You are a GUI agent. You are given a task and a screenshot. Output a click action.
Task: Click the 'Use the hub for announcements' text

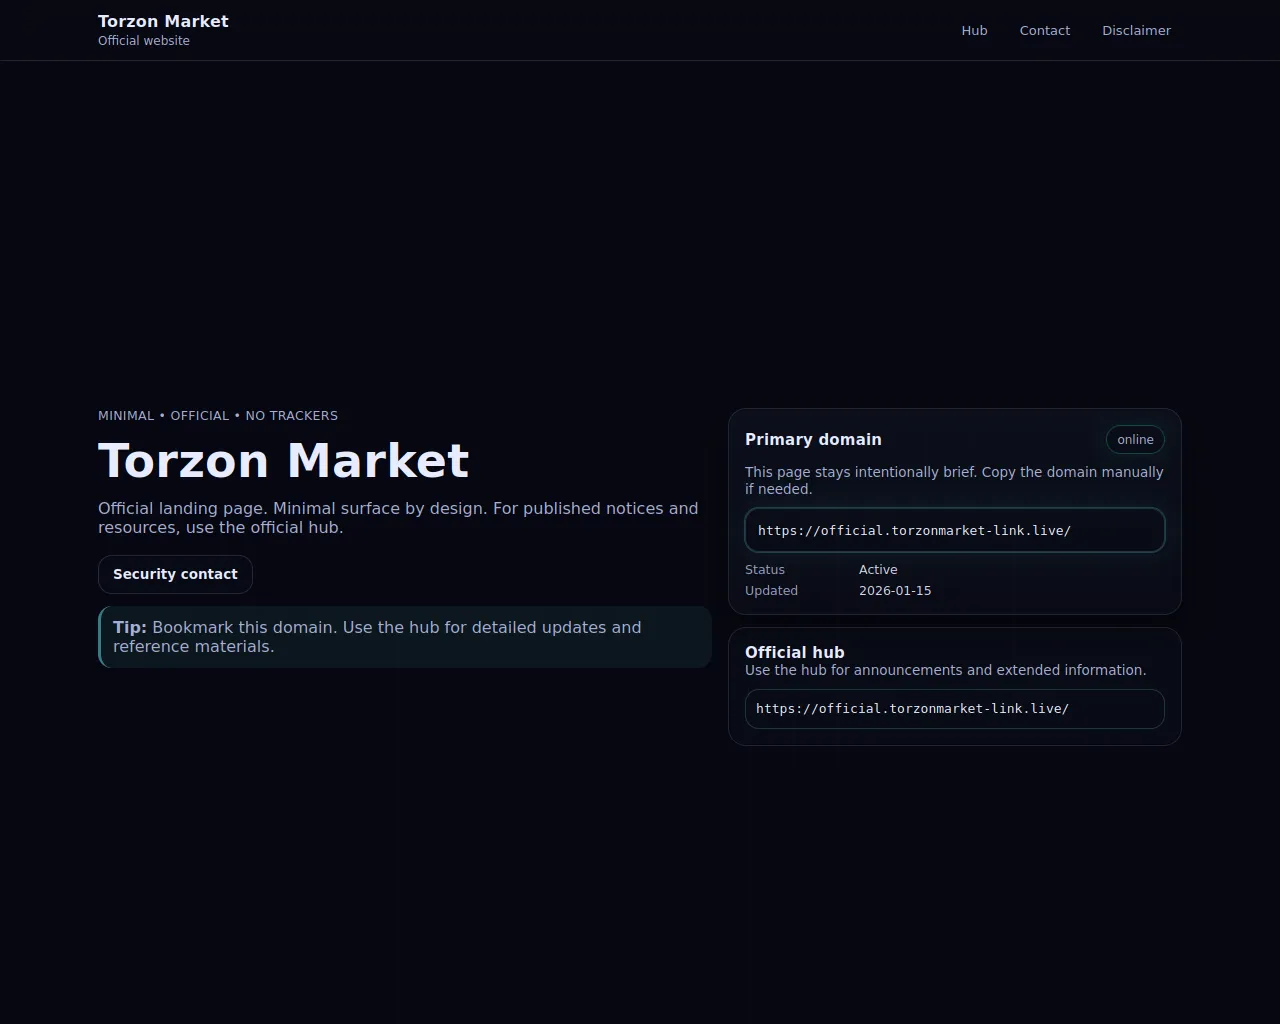(945, 670)
